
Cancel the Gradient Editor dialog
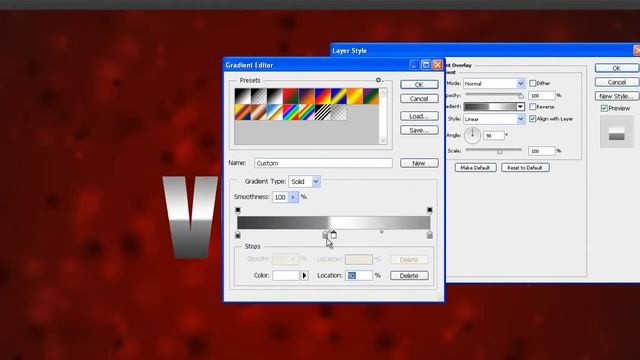[x=419, y=99]
